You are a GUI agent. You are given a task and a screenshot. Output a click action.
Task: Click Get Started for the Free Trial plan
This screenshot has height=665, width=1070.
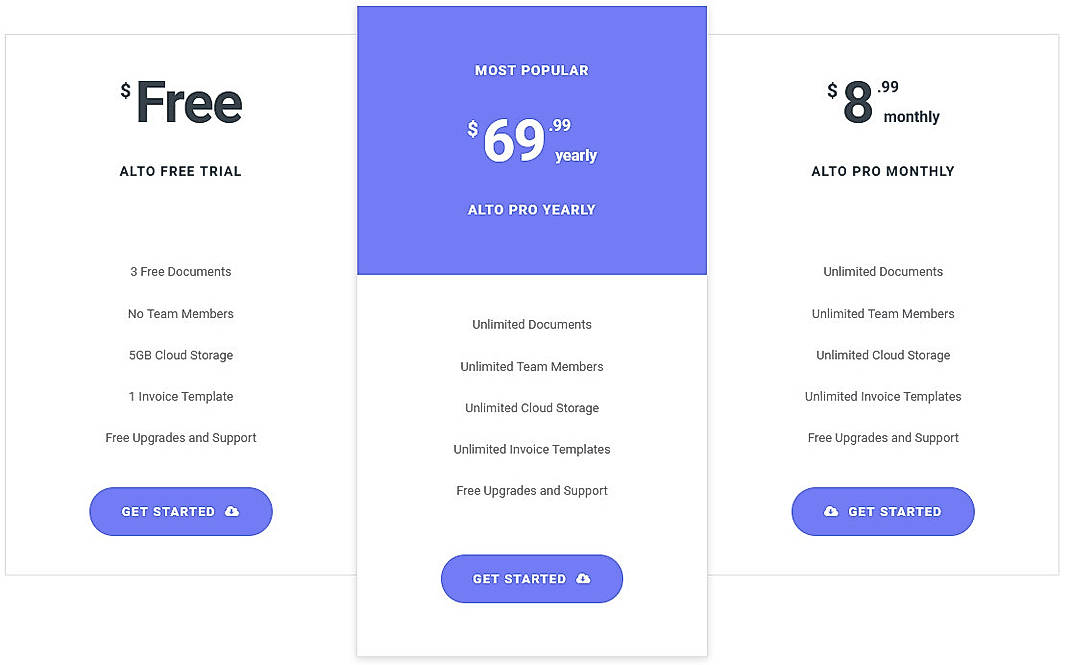click(180, 511)
